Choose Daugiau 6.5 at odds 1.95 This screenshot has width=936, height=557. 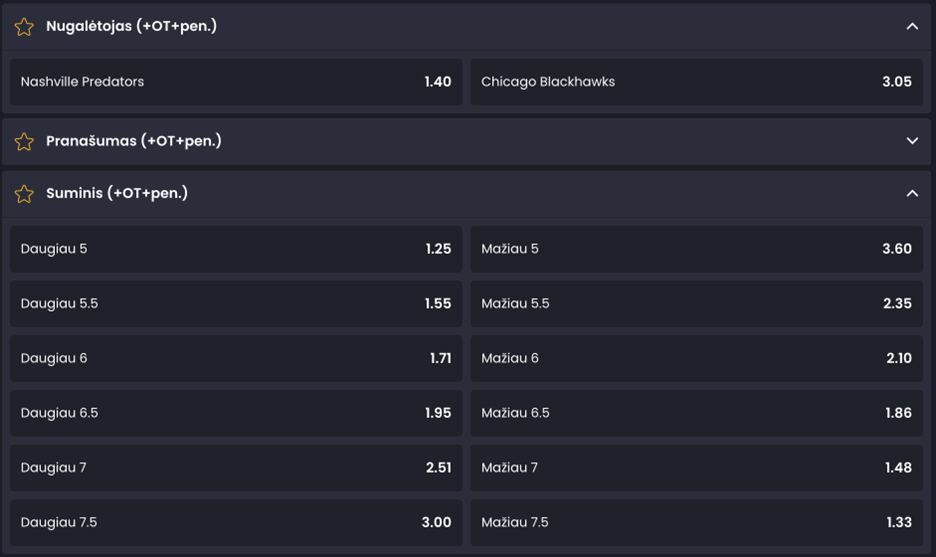pos(236,413)
